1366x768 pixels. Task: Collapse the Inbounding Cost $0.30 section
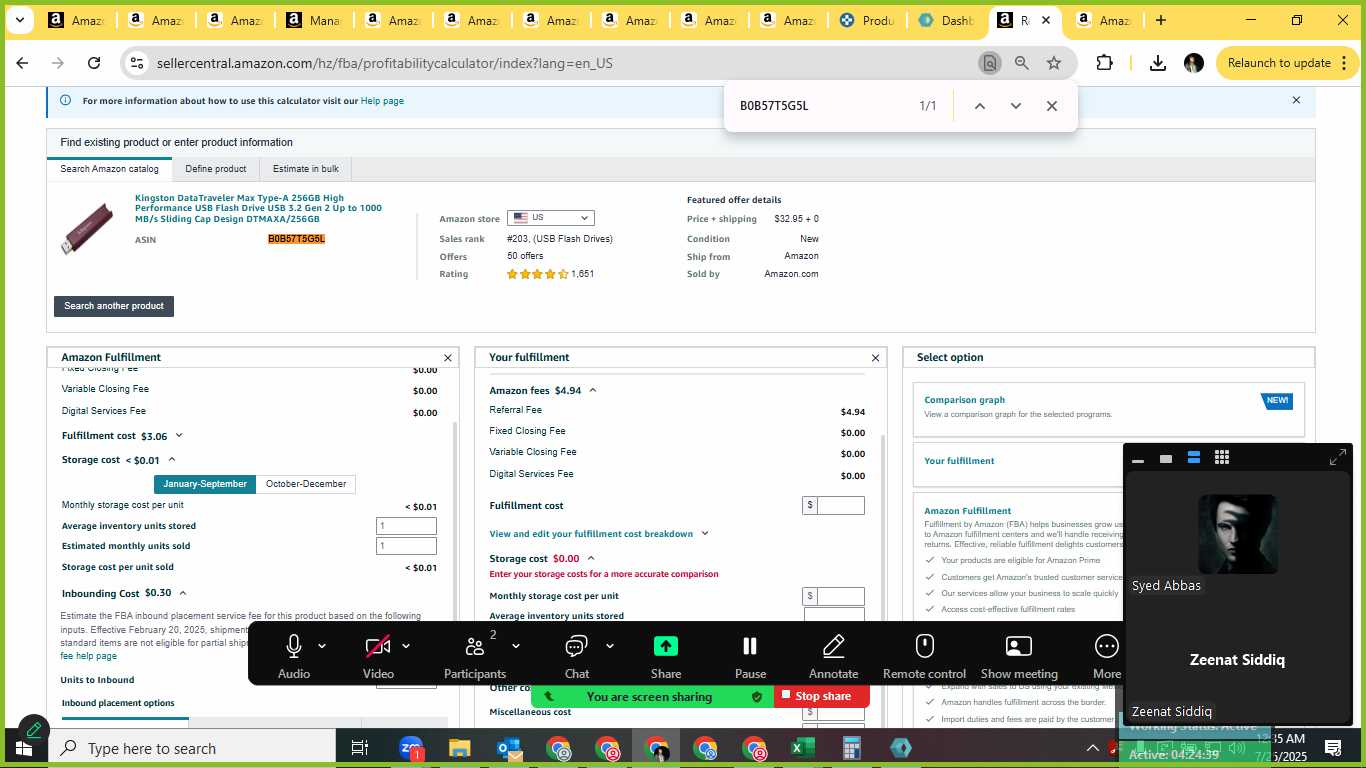point(183,593)
